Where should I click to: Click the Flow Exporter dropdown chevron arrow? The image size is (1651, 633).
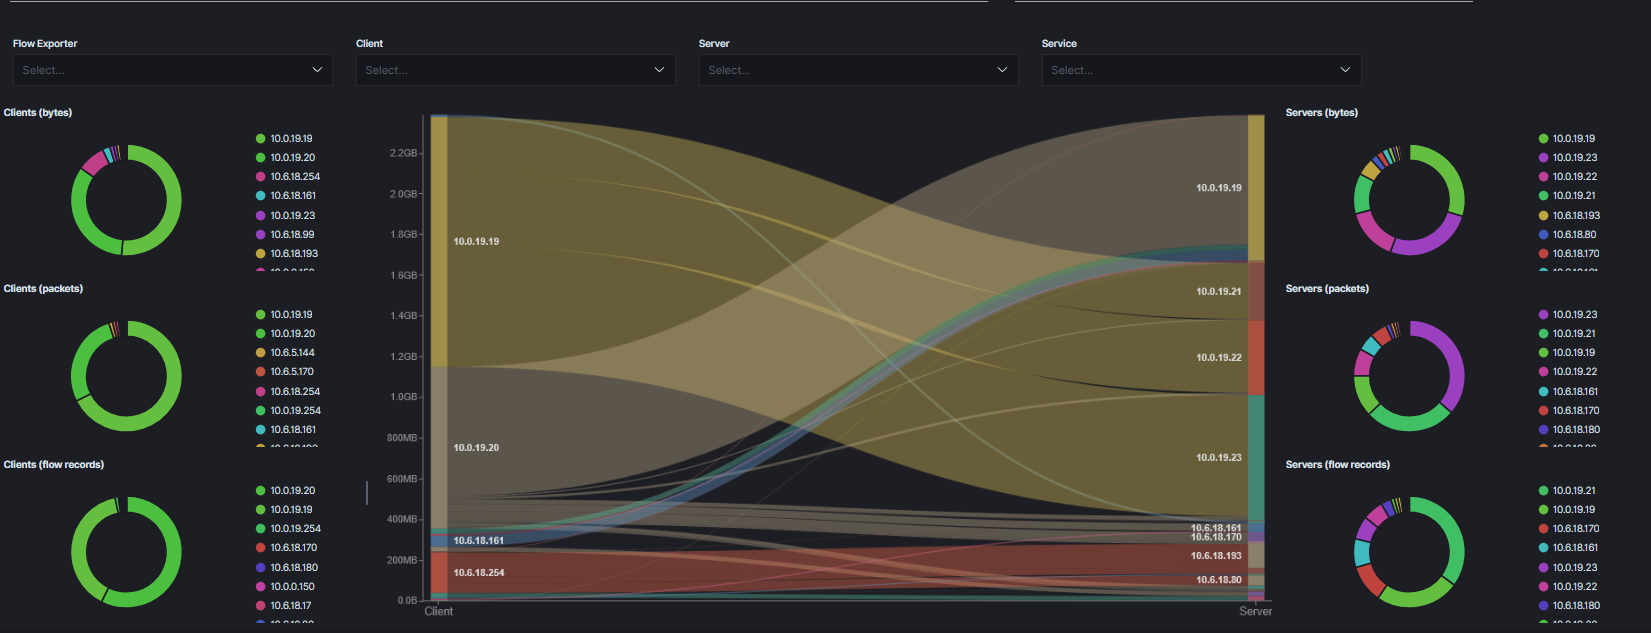(x=317, y=70)
